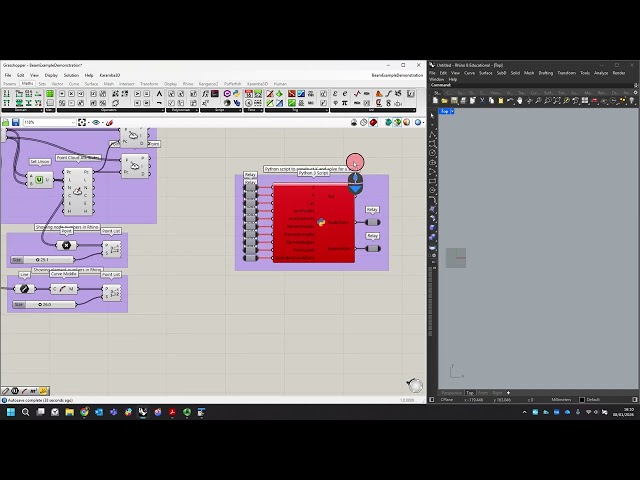Click the red sketch pencil icon in canvas toolbar
The width and height of the screenshot is (640, 480).
pyautogui.click(x=109, y=122)
